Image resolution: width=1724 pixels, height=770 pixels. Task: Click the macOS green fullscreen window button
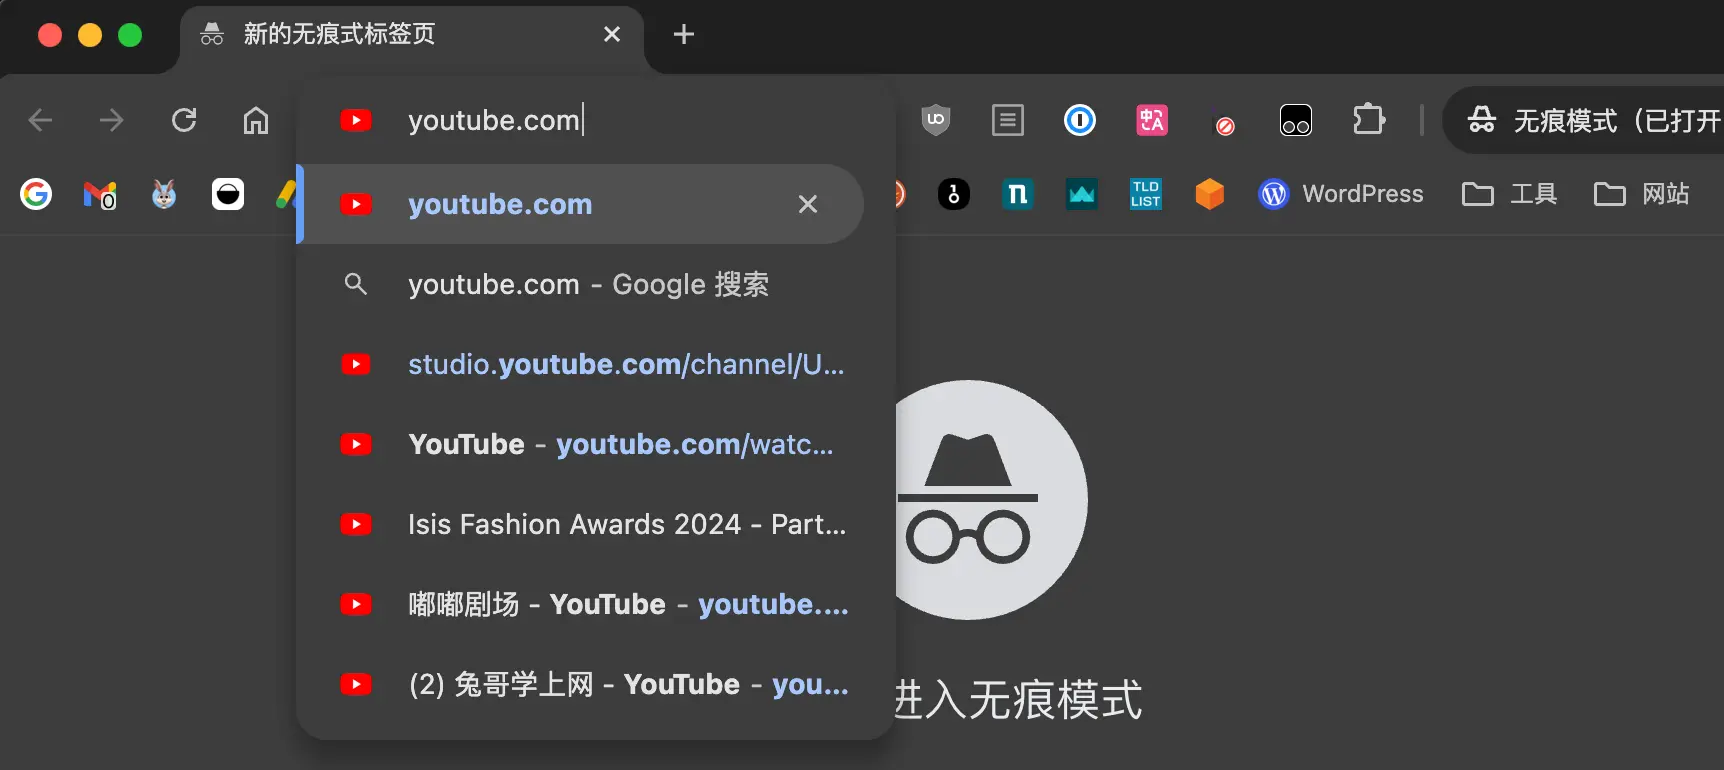130,35
